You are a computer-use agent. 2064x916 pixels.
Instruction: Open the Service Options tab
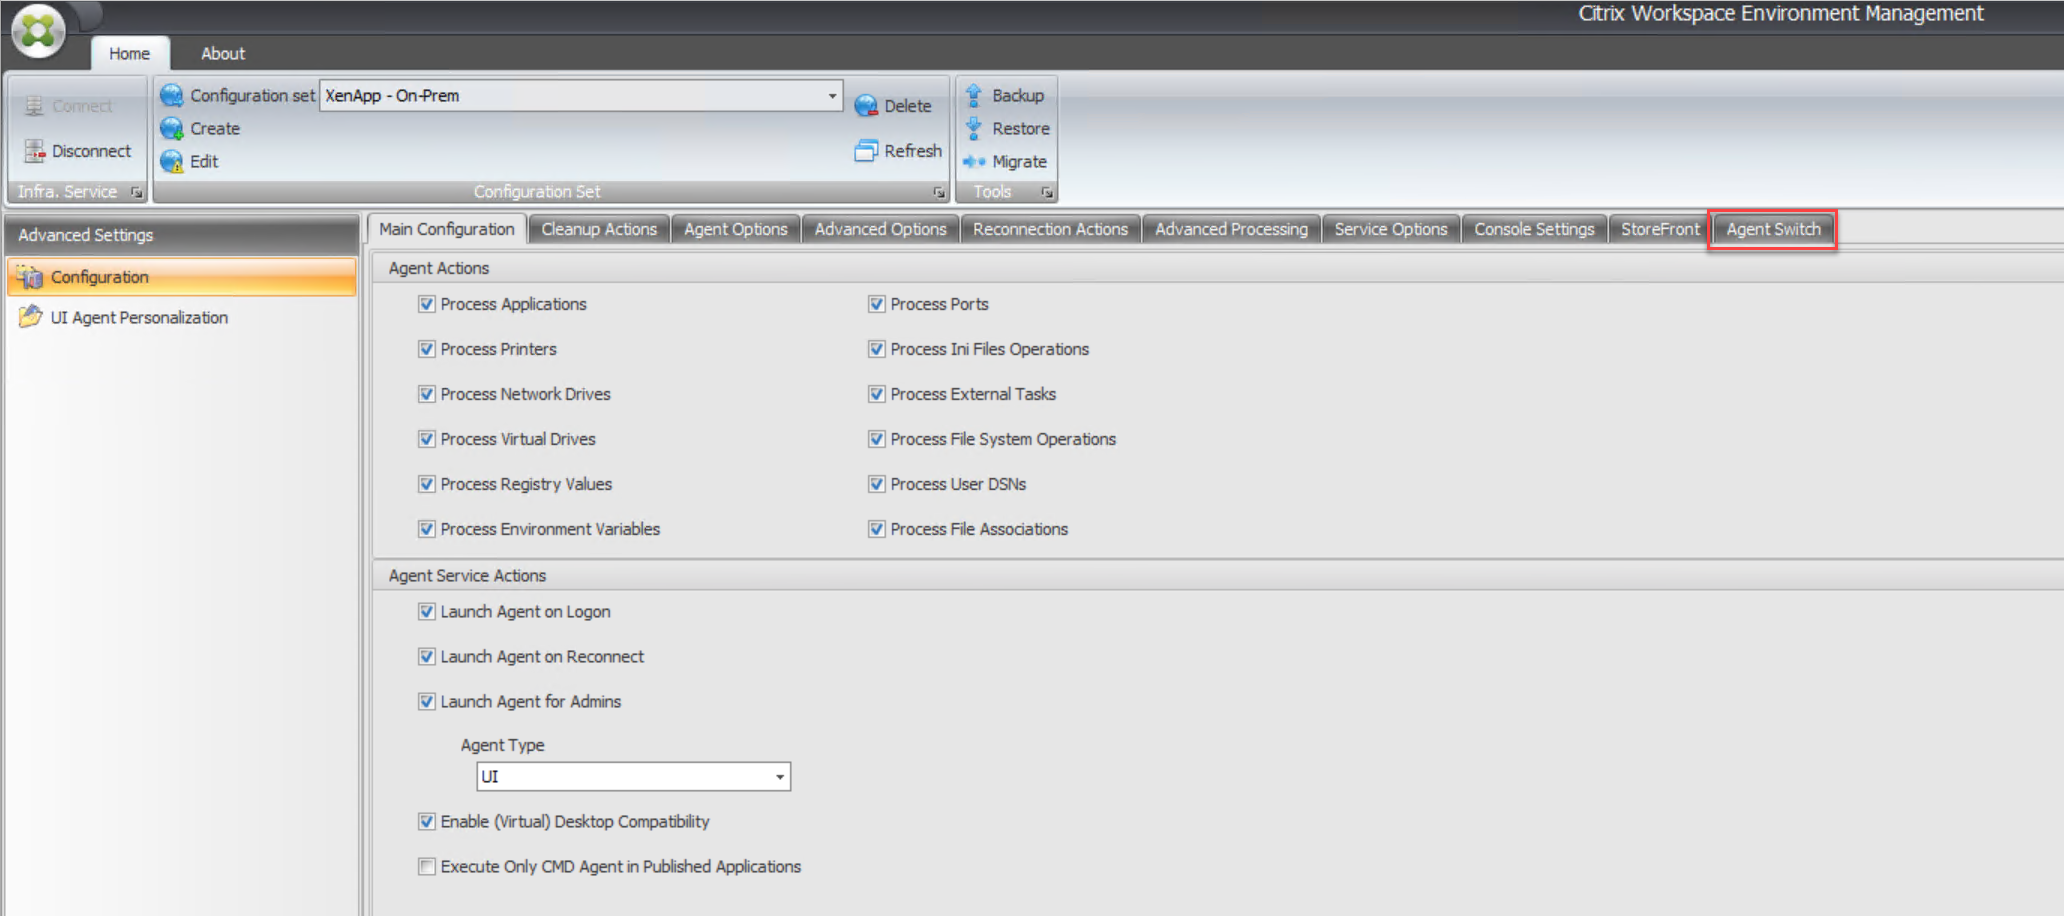click(1391, 229)
